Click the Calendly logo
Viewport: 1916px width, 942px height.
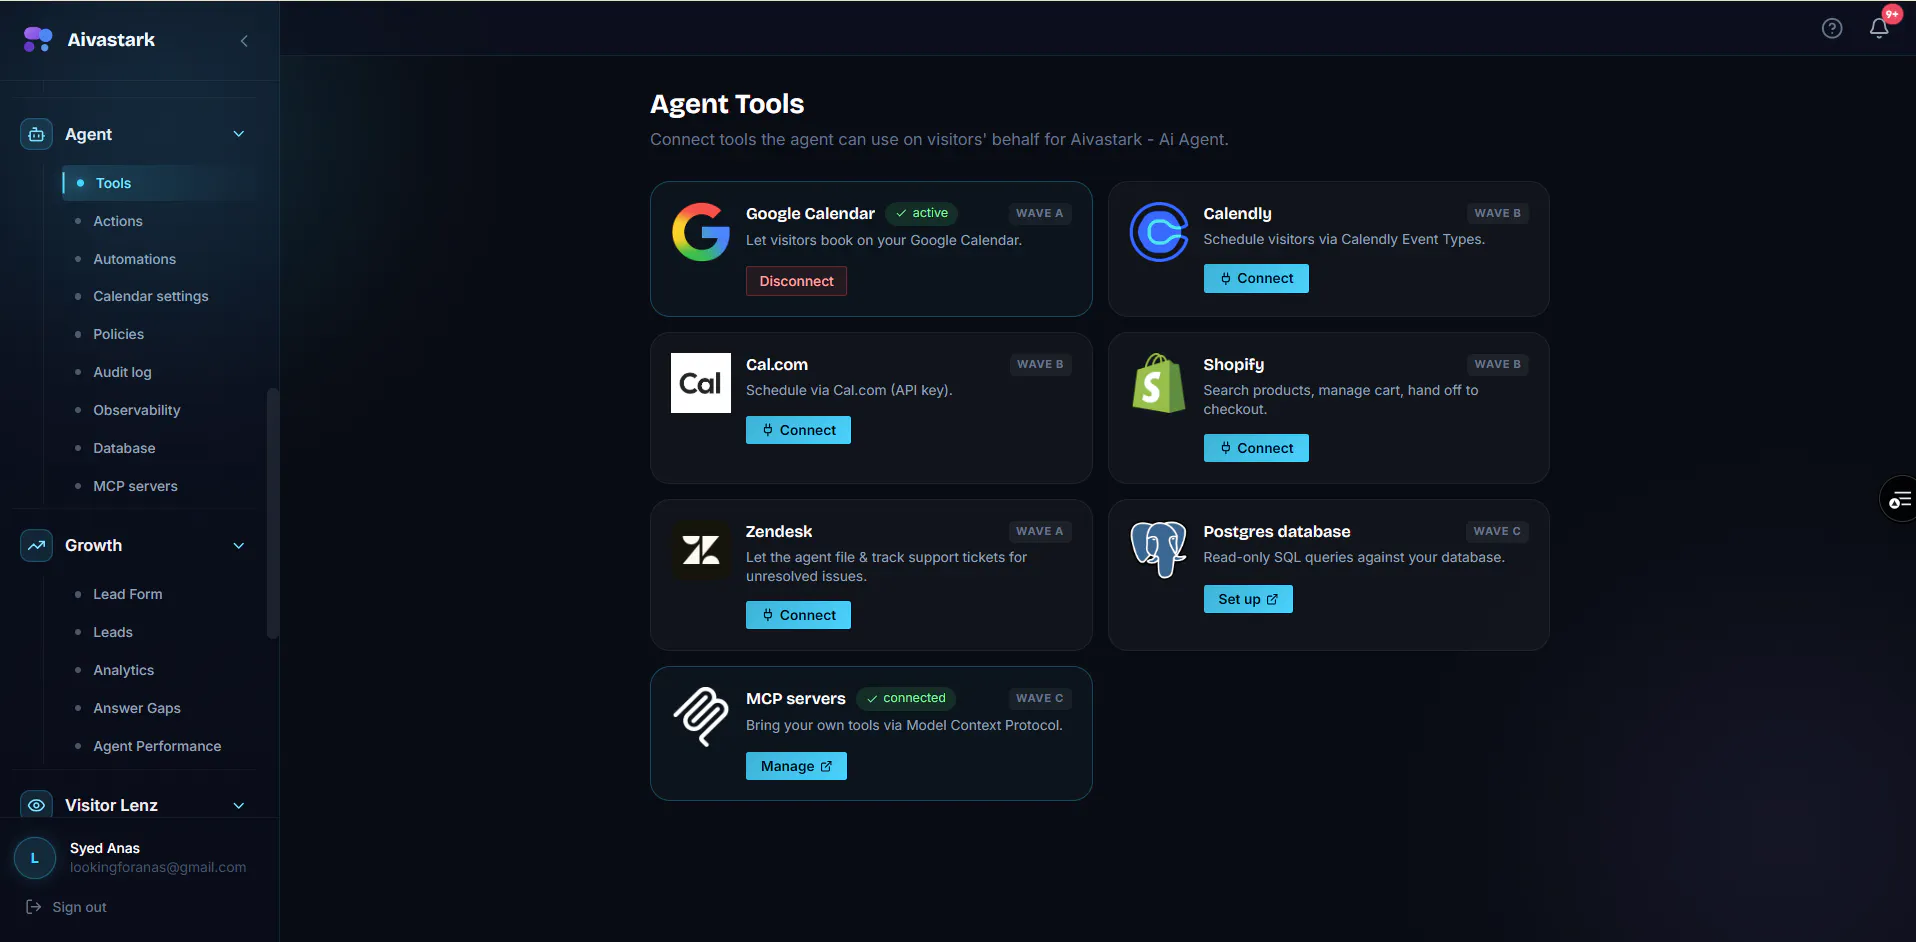click(1159, 232)
